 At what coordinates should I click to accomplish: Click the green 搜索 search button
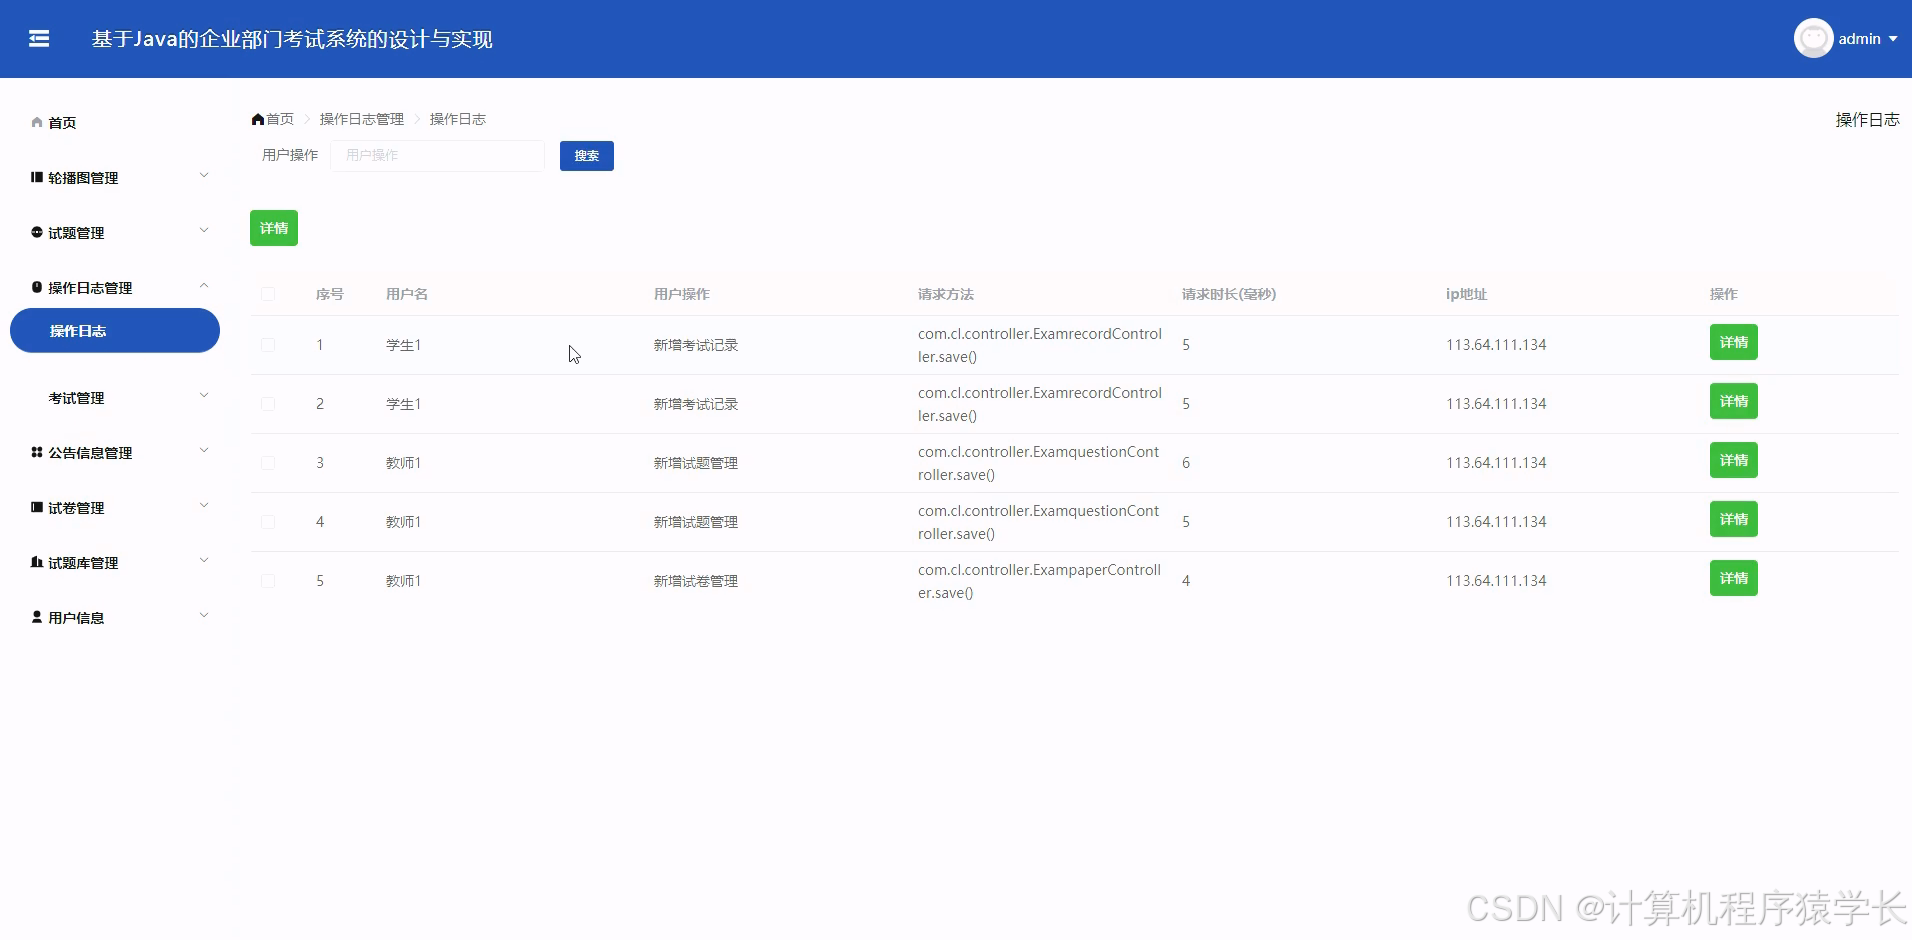click(x=586, y=155)
